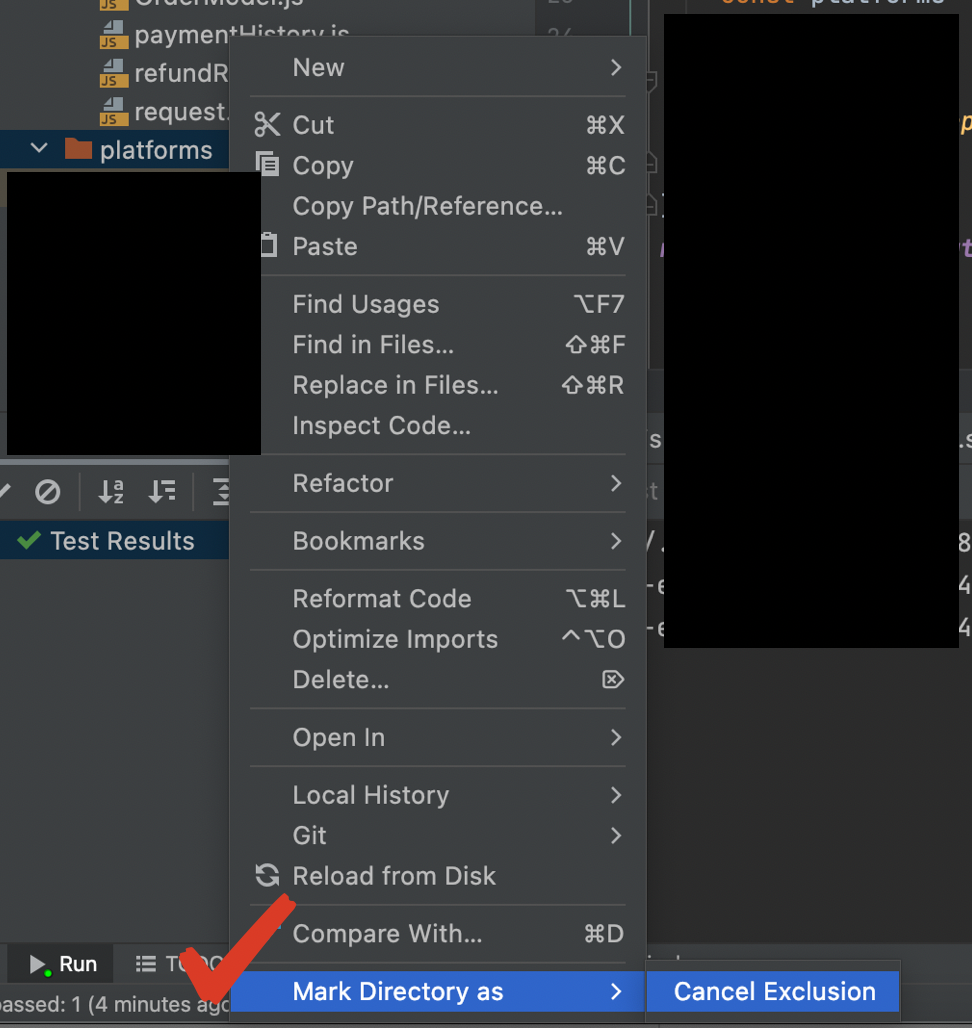
Task: Open the New submenu
Action: (x=438, y=68)
